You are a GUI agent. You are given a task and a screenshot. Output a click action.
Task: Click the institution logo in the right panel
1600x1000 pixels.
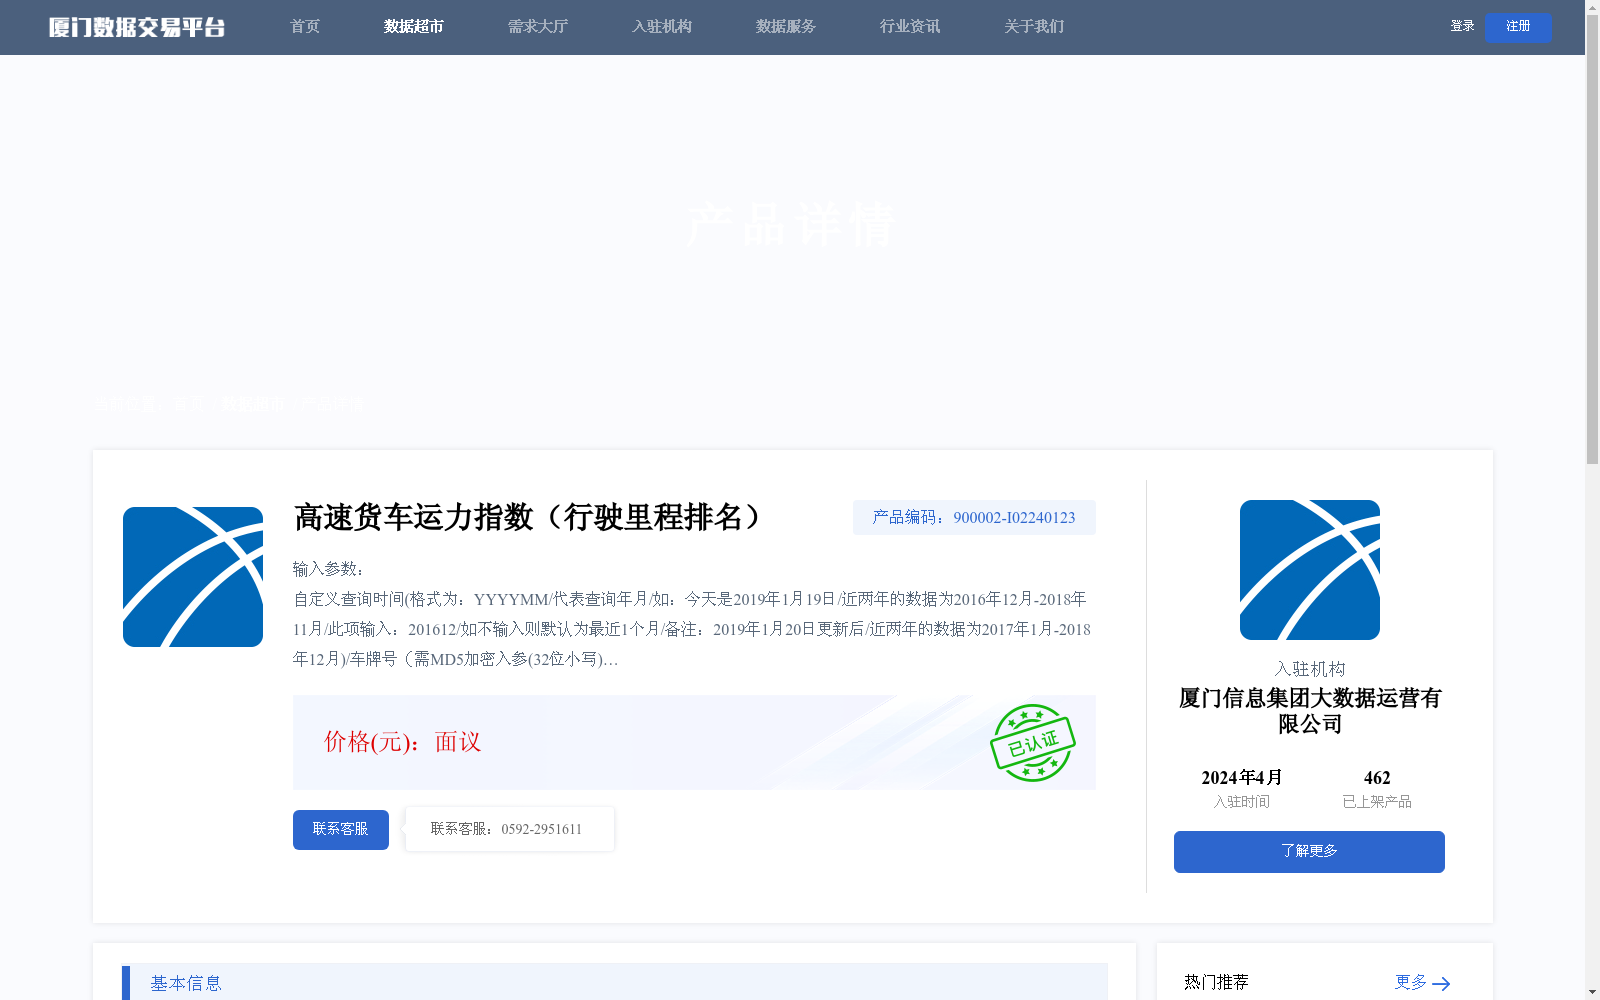1310,570
